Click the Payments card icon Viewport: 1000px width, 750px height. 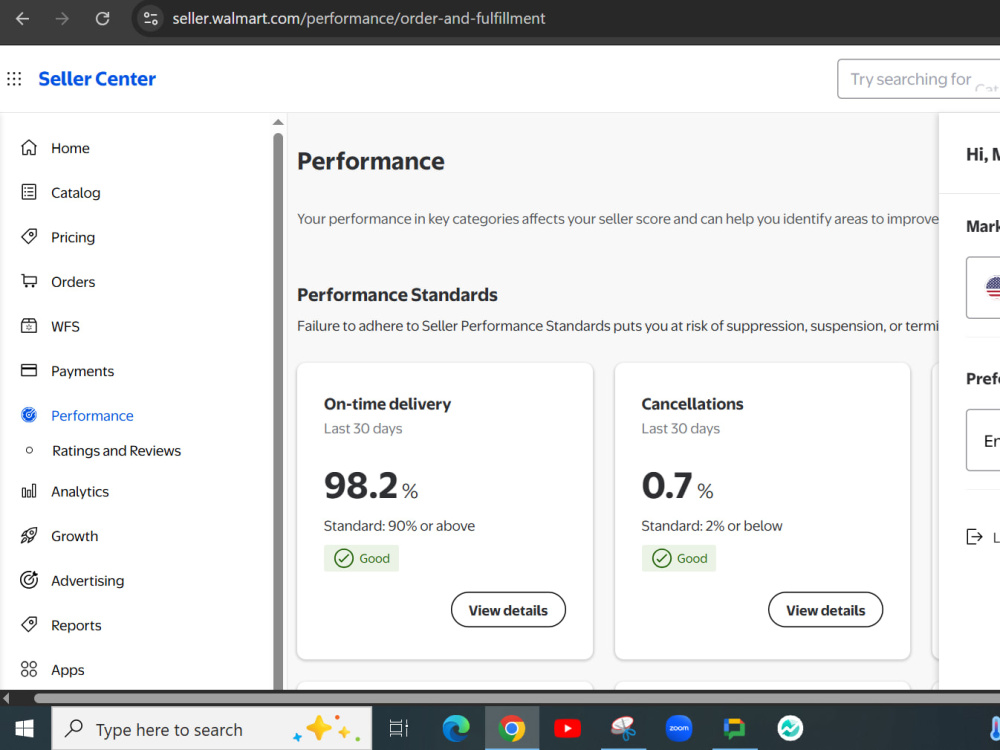click(x=29, y=371)
